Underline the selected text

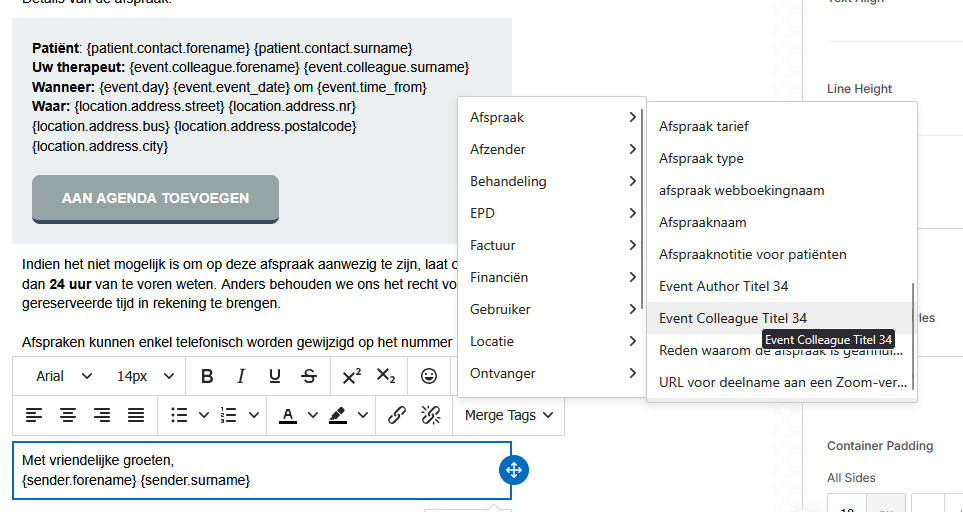275,376
